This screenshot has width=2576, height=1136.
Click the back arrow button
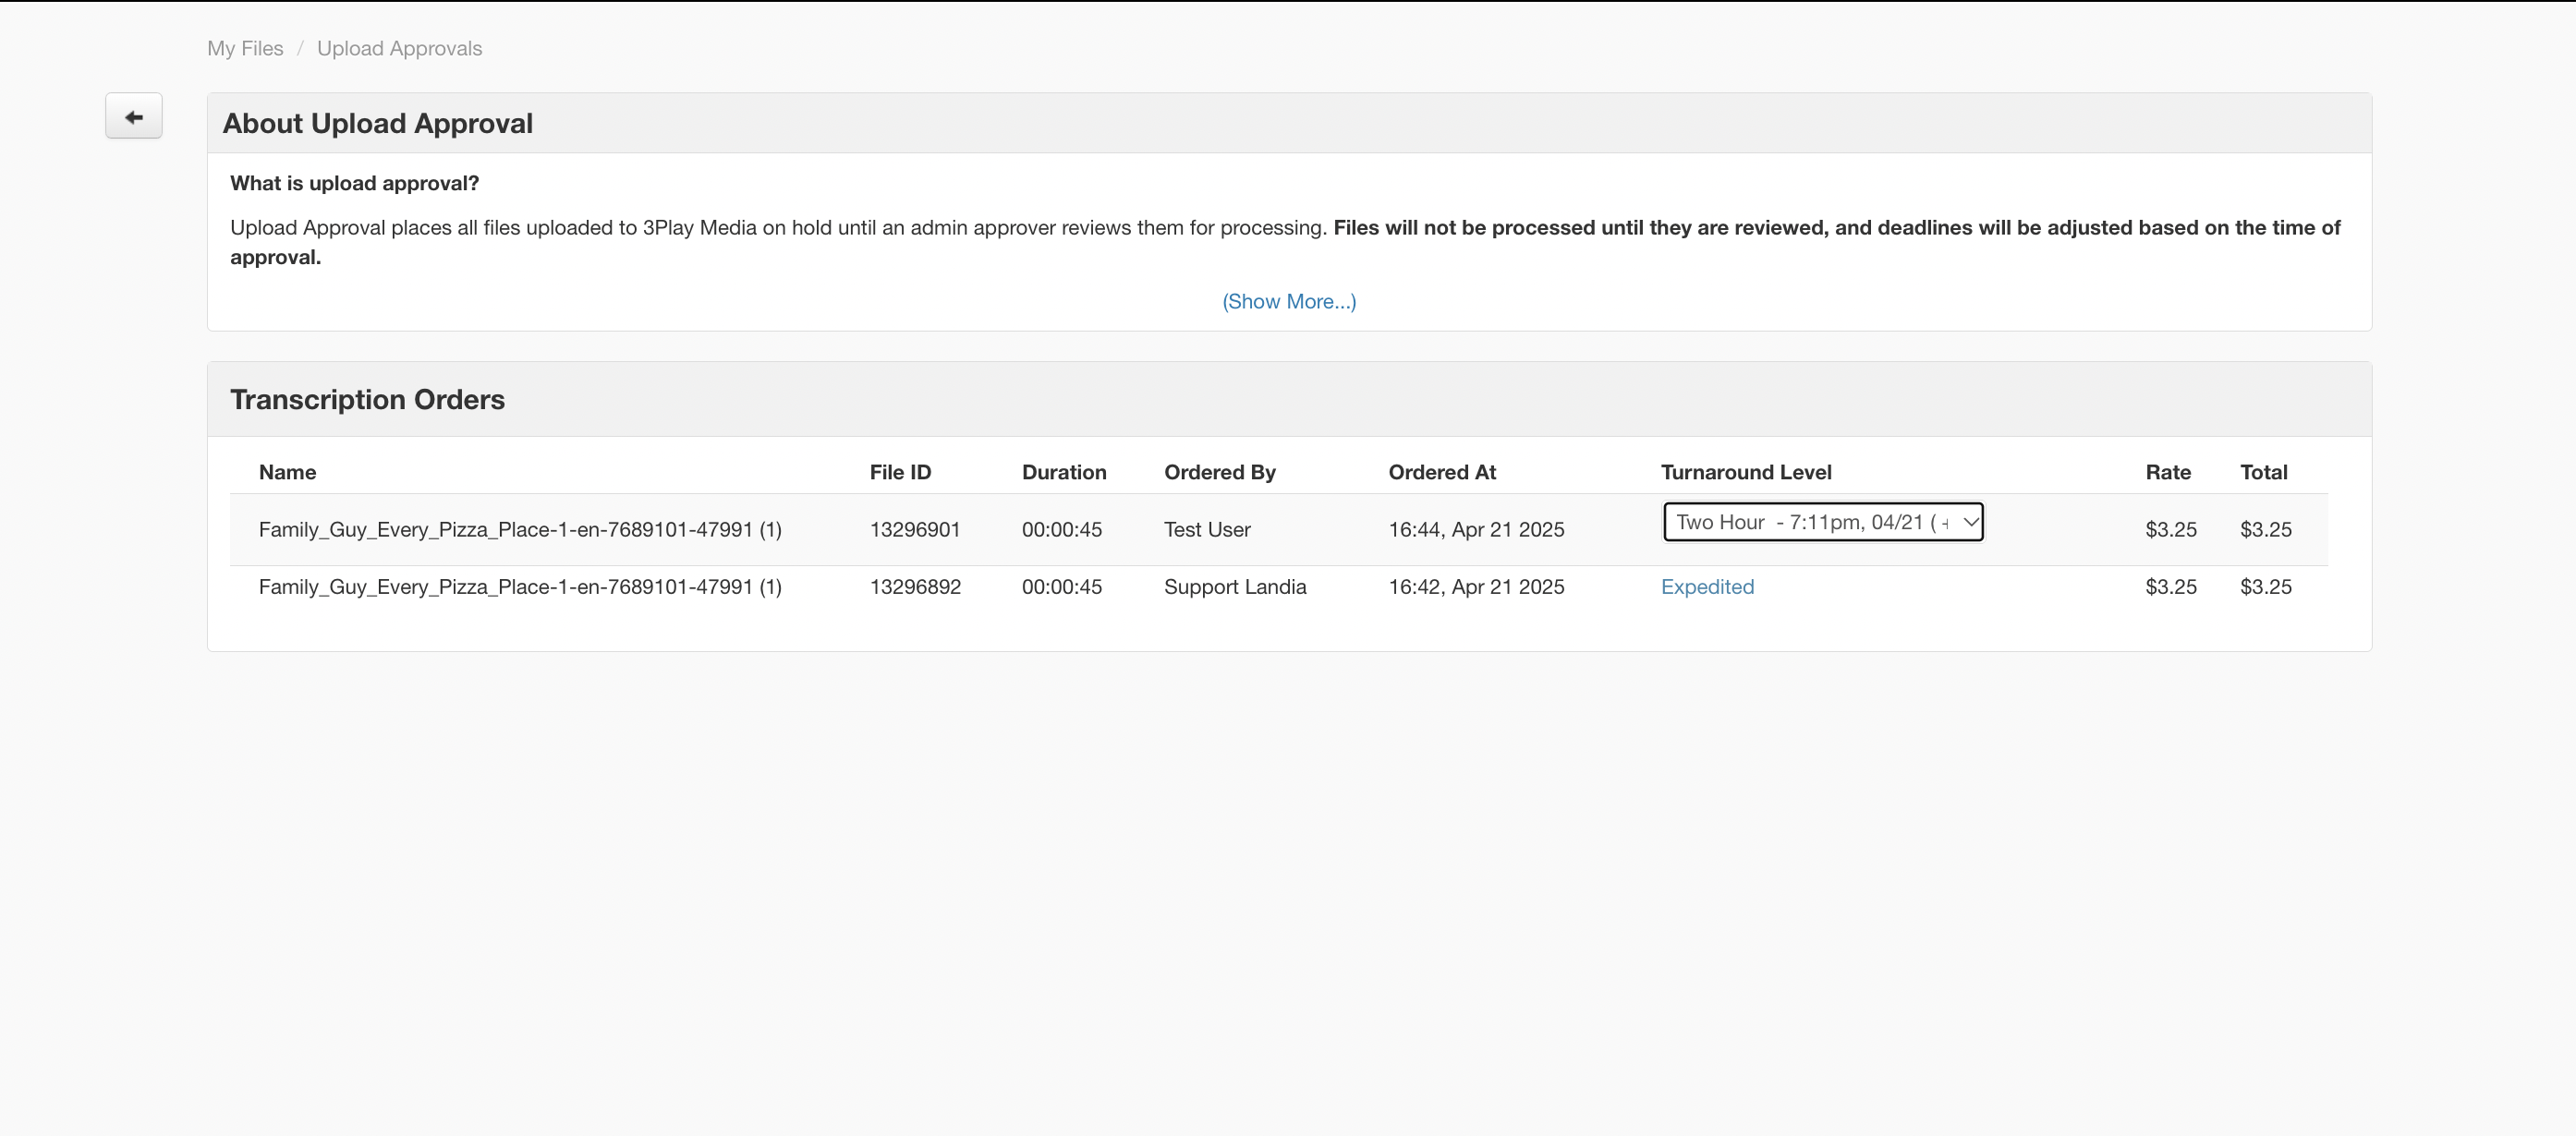[x=134, y=116]
